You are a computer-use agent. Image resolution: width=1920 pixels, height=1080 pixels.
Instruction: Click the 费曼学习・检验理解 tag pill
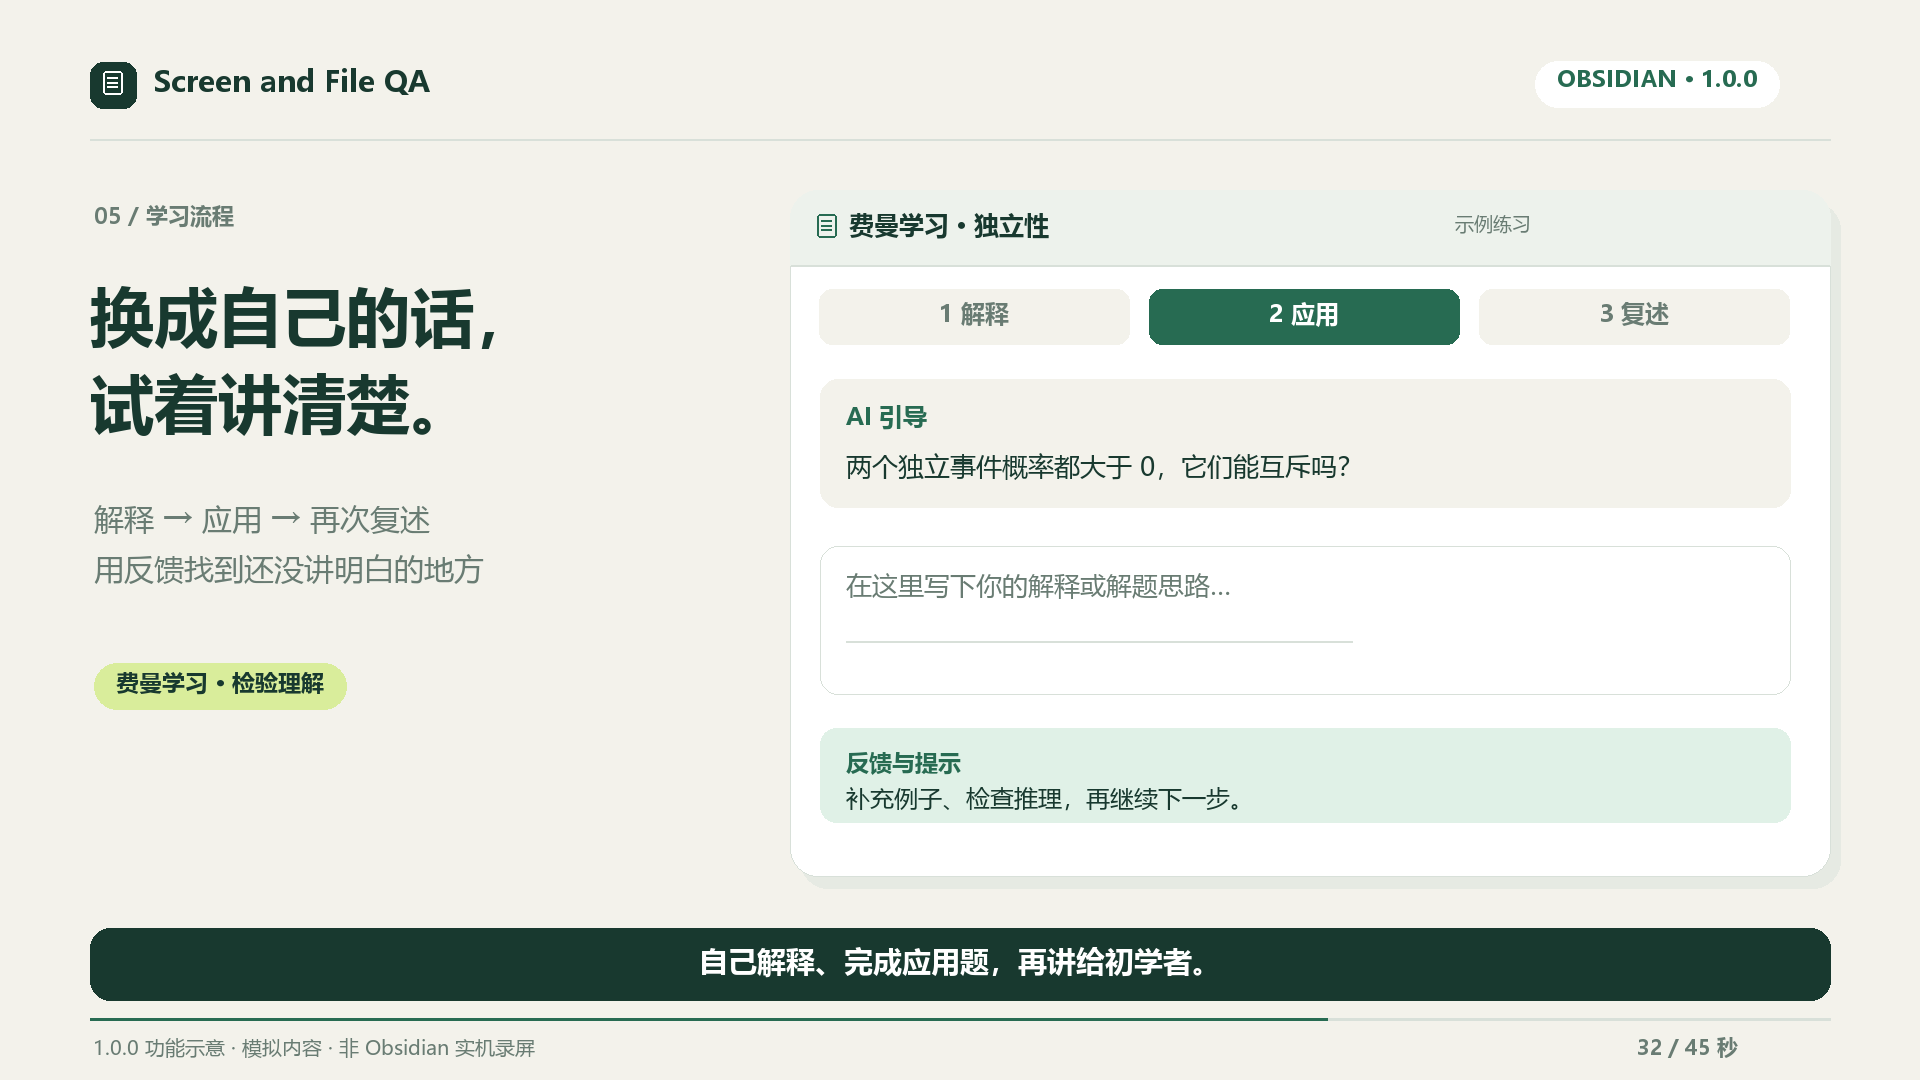(x=220, y=685)
